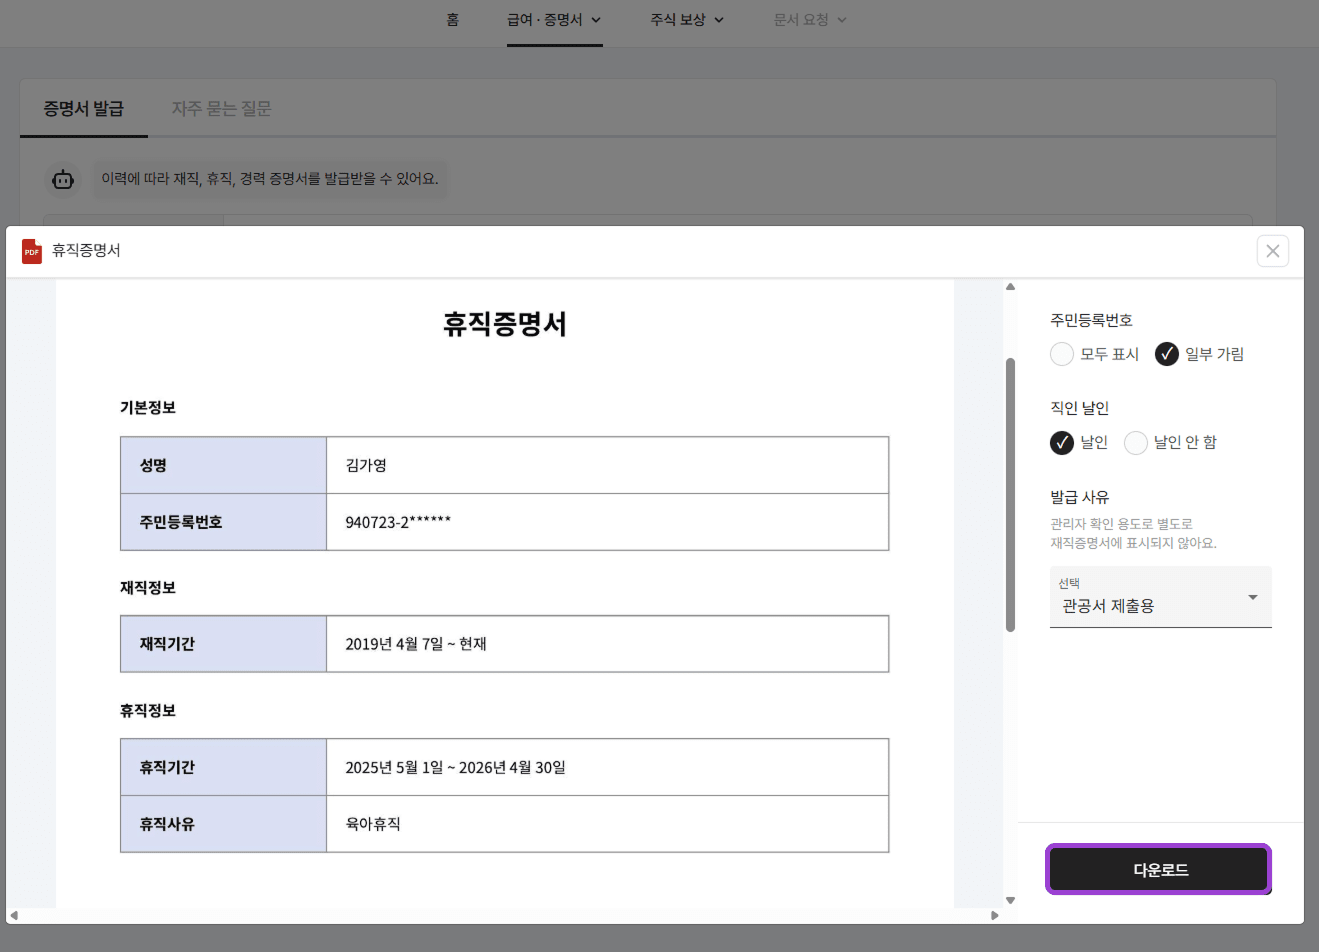Click 2019년 4월 7일 ~ 현재 cell
The image size is (1319, 952).
[x=607, y=644]
